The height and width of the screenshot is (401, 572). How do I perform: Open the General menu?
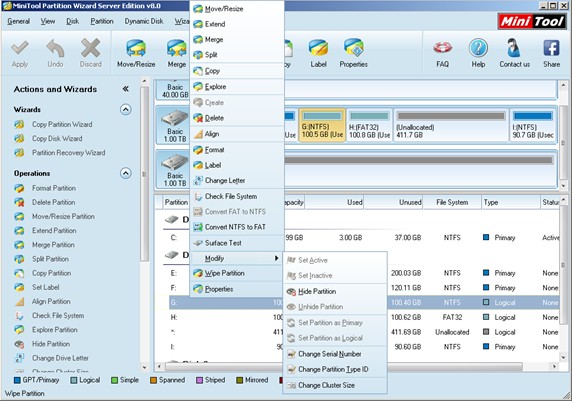coord(19,21)
